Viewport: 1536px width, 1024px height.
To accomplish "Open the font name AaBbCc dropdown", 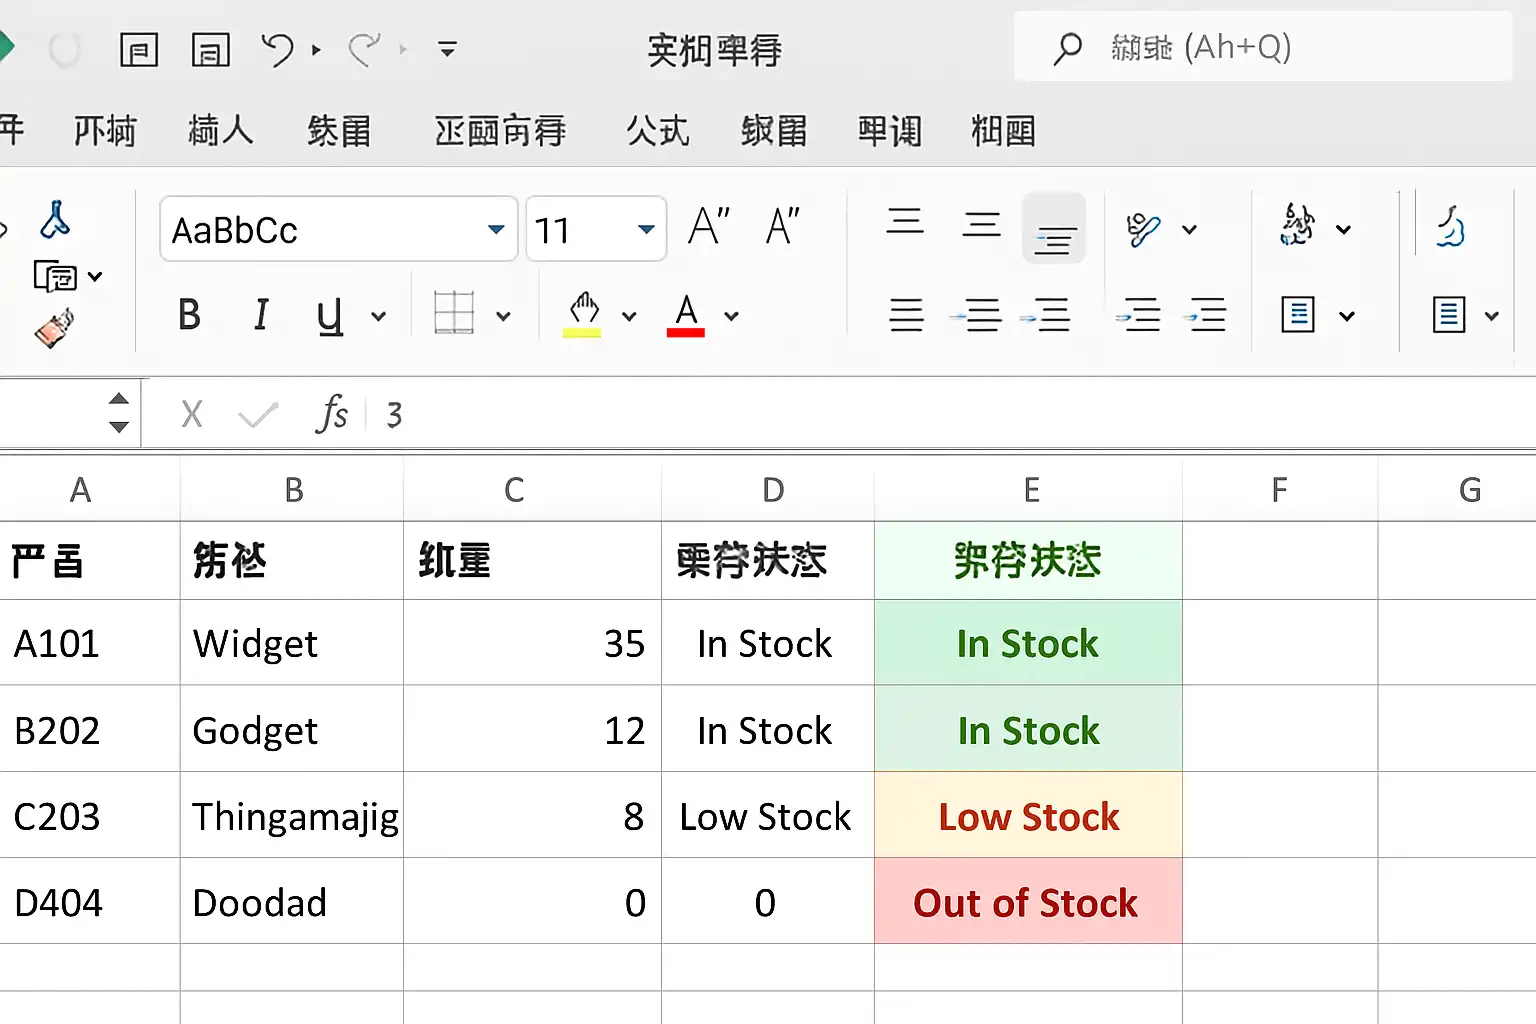I will [x=496, y=230].
